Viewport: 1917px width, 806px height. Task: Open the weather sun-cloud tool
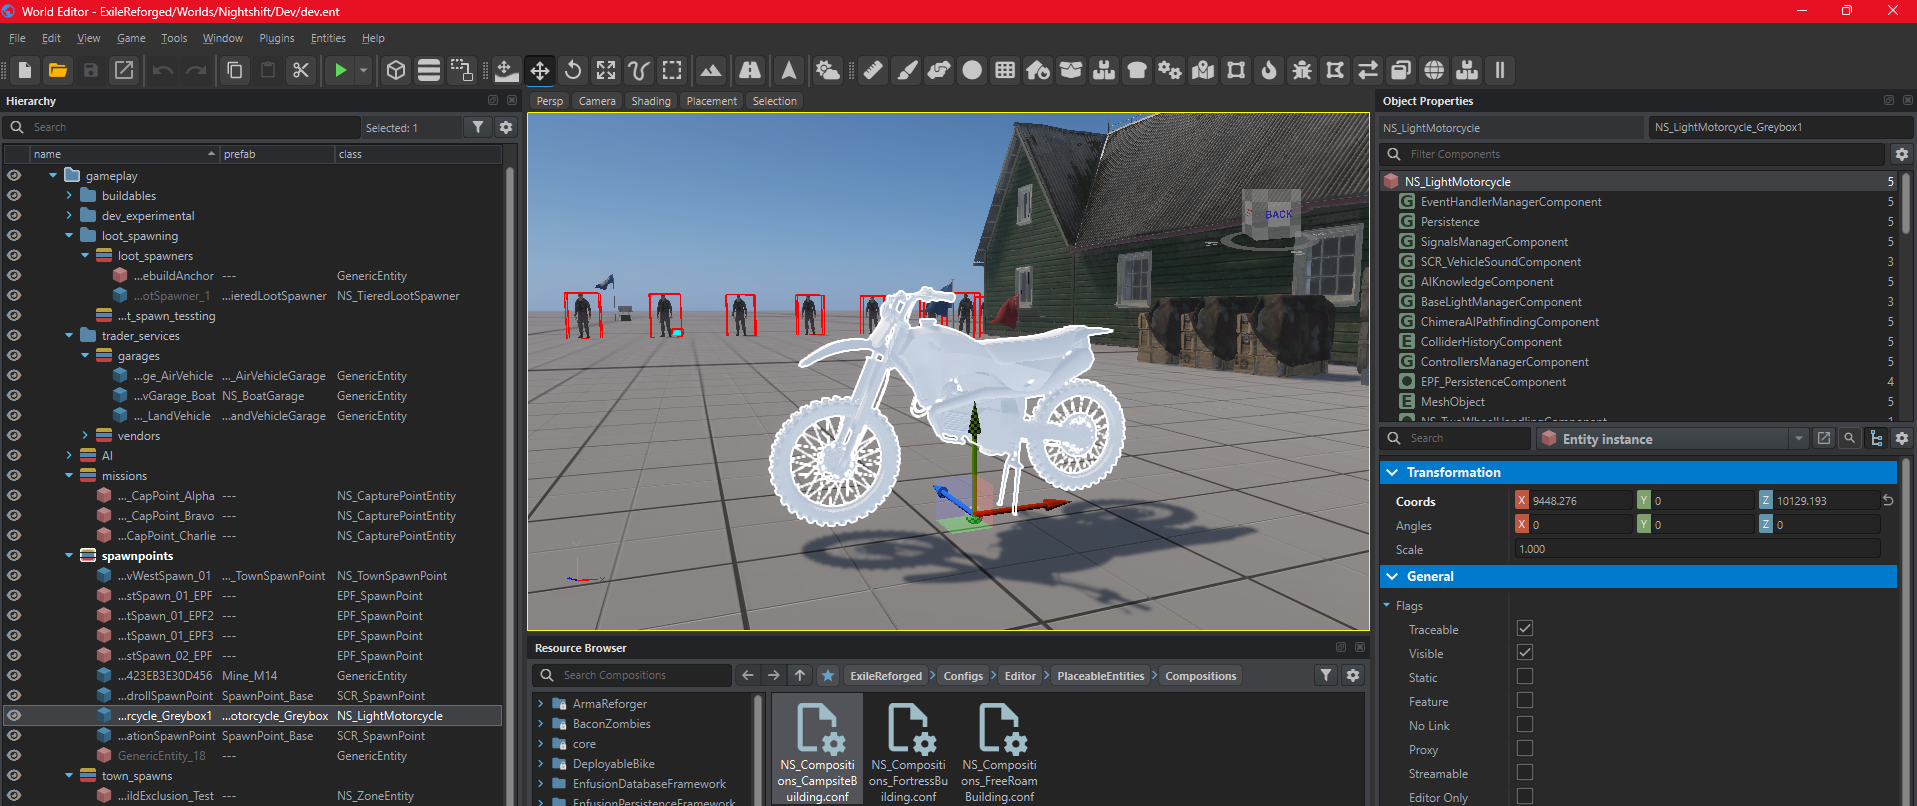click(x=828, y=70)
